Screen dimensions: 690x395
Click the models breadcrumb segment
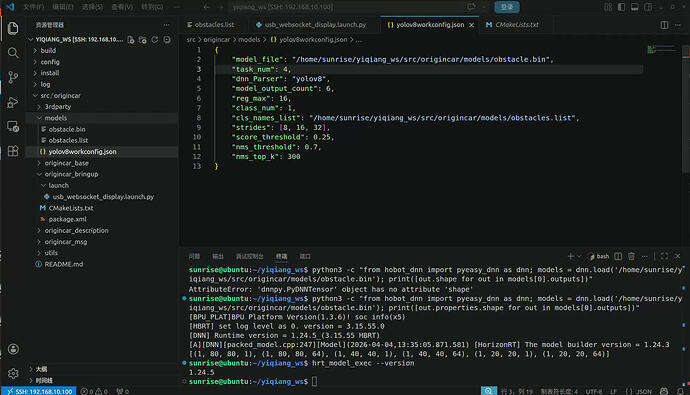(249, 40)
